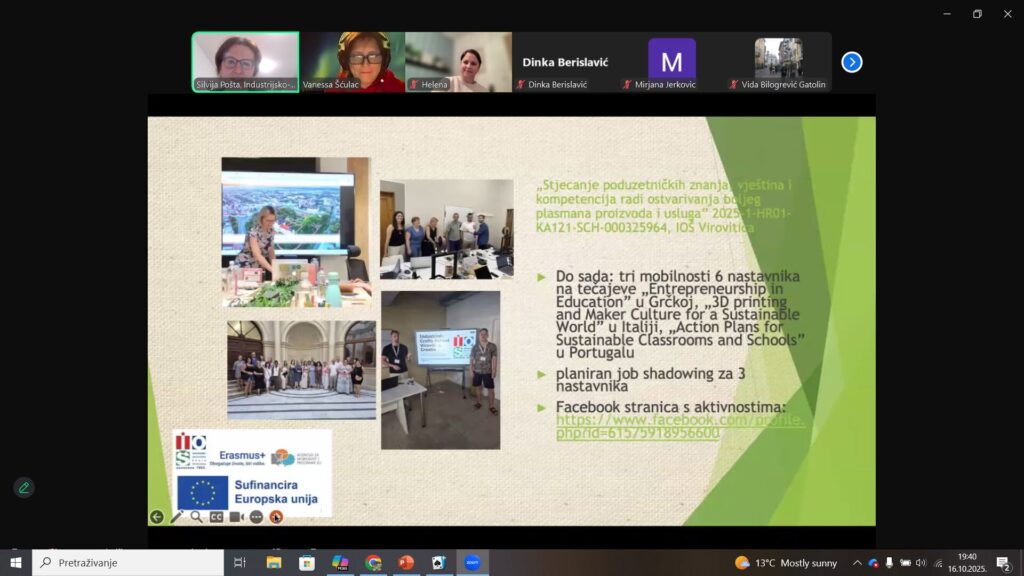
Task: Click the orange laser pointer icon
Action: (276, 517)
